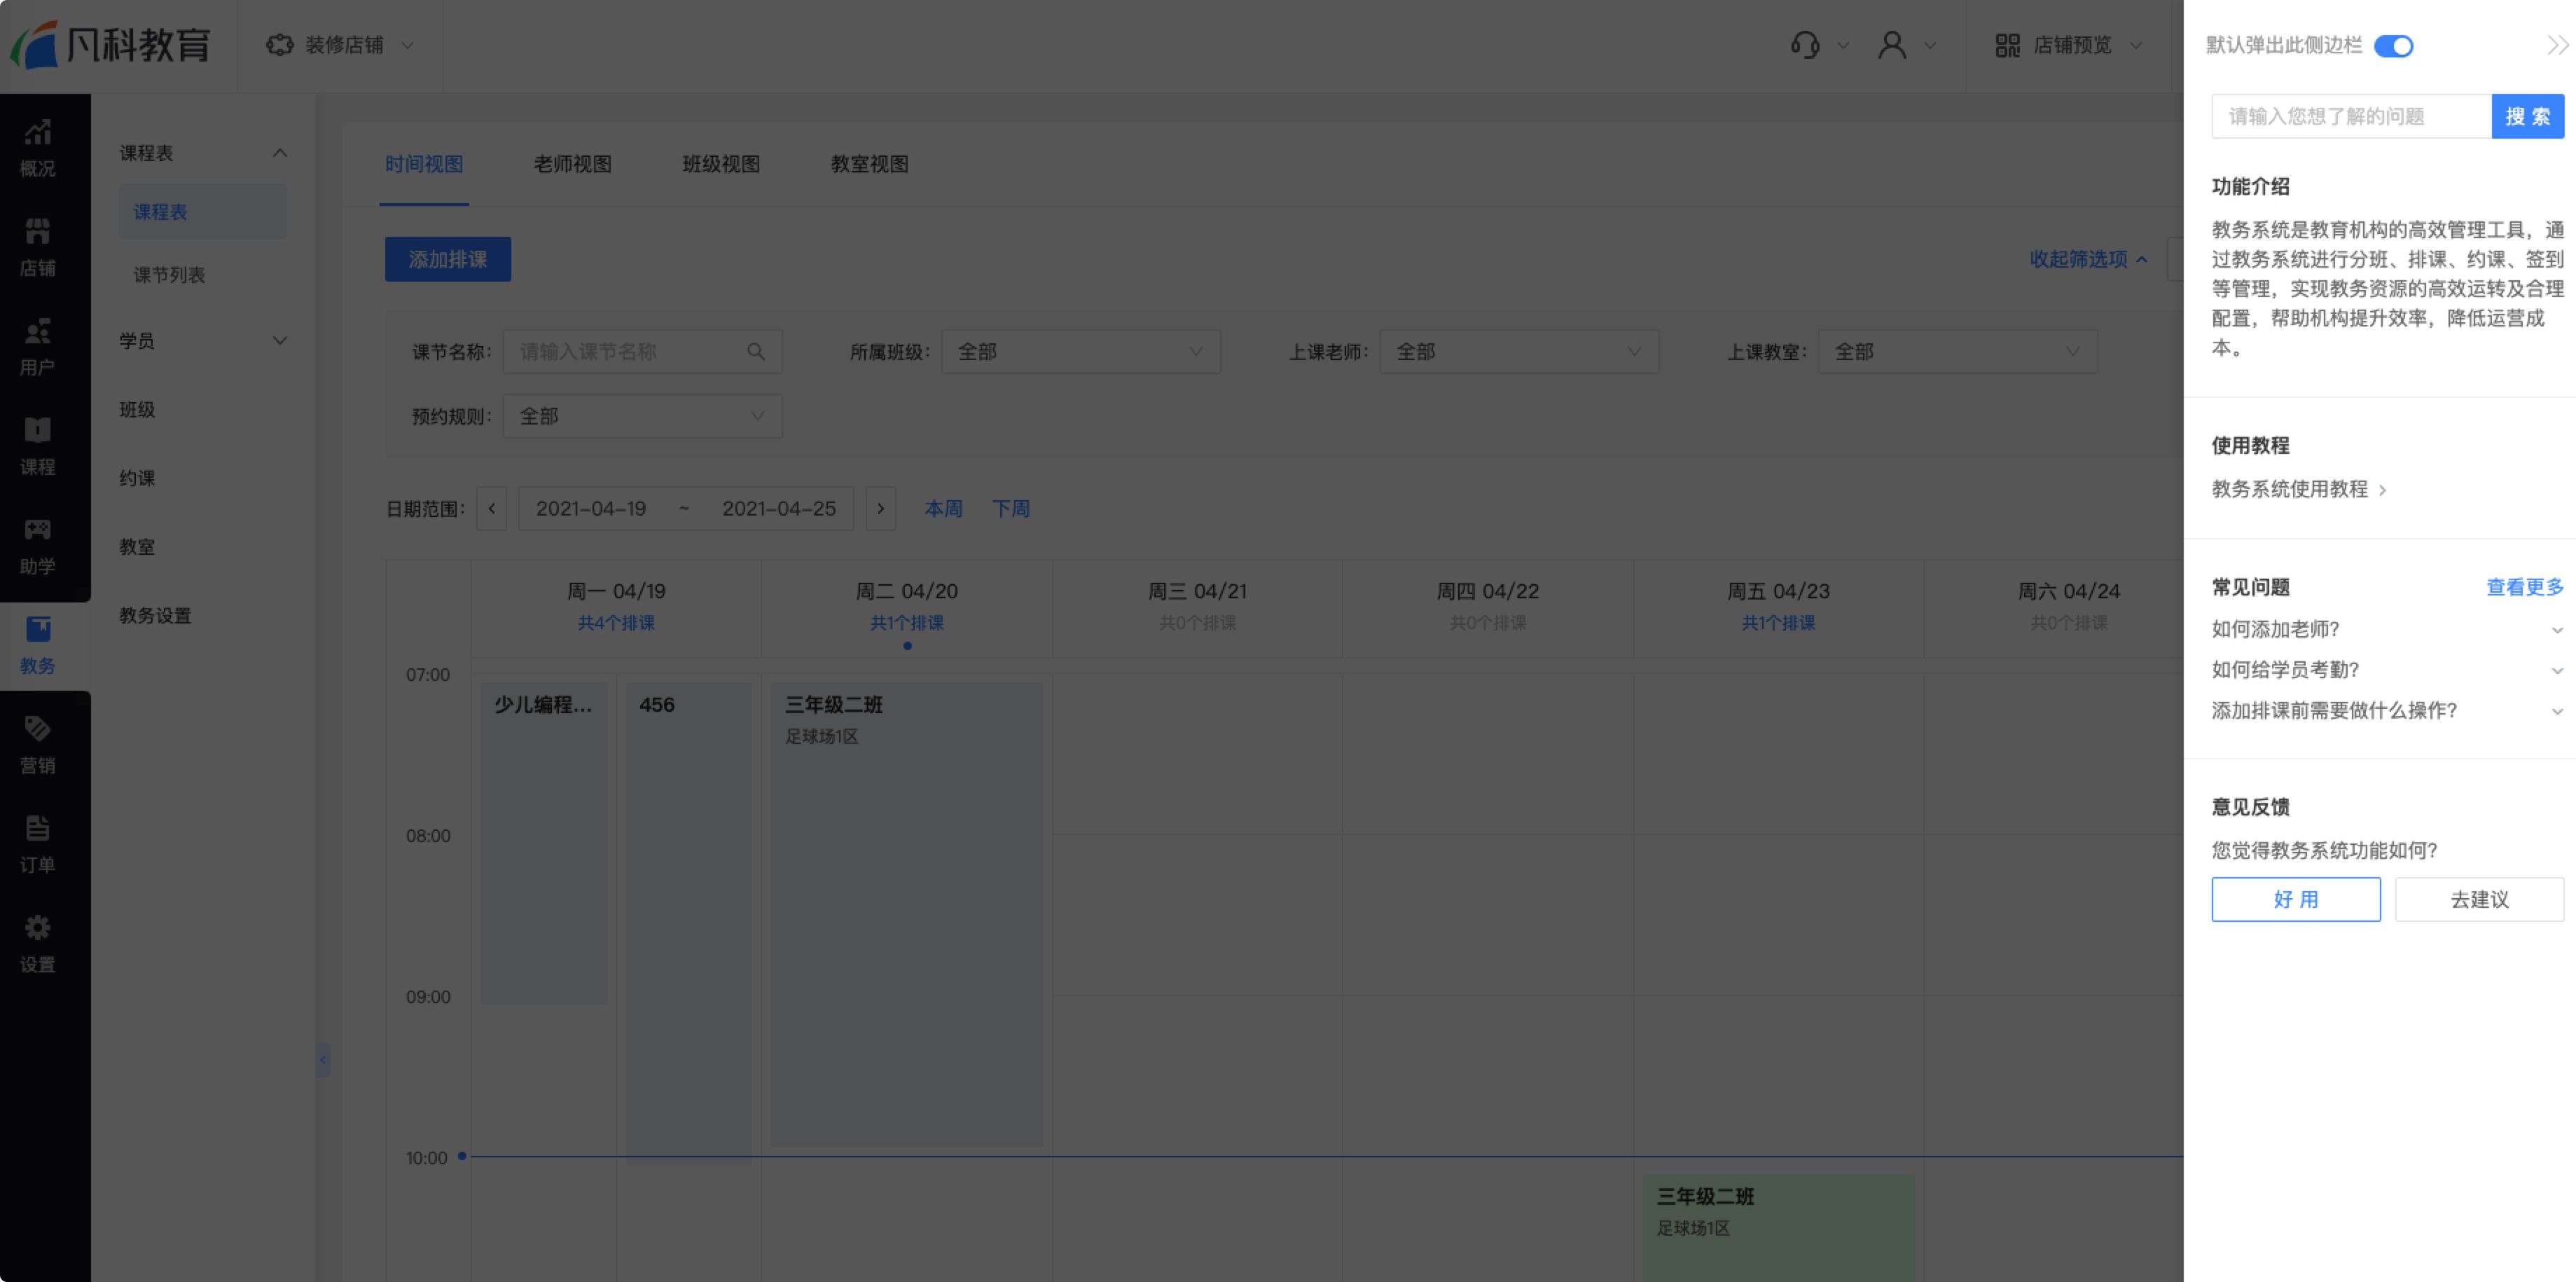Click the 好用 feedback button

click(x=2296, y=899)
